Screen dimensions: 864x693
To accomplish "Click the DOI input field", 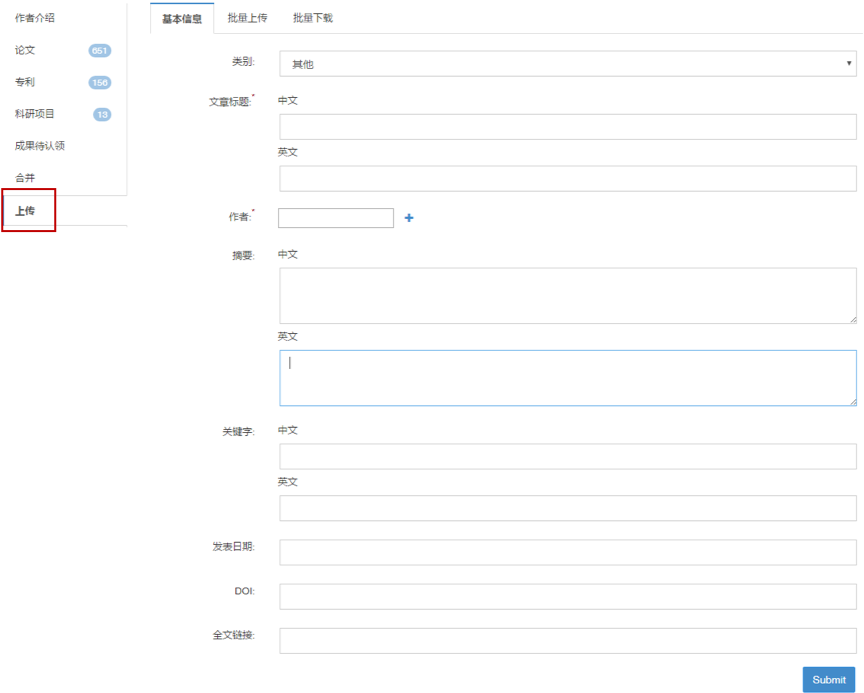I will click(567, 597).
